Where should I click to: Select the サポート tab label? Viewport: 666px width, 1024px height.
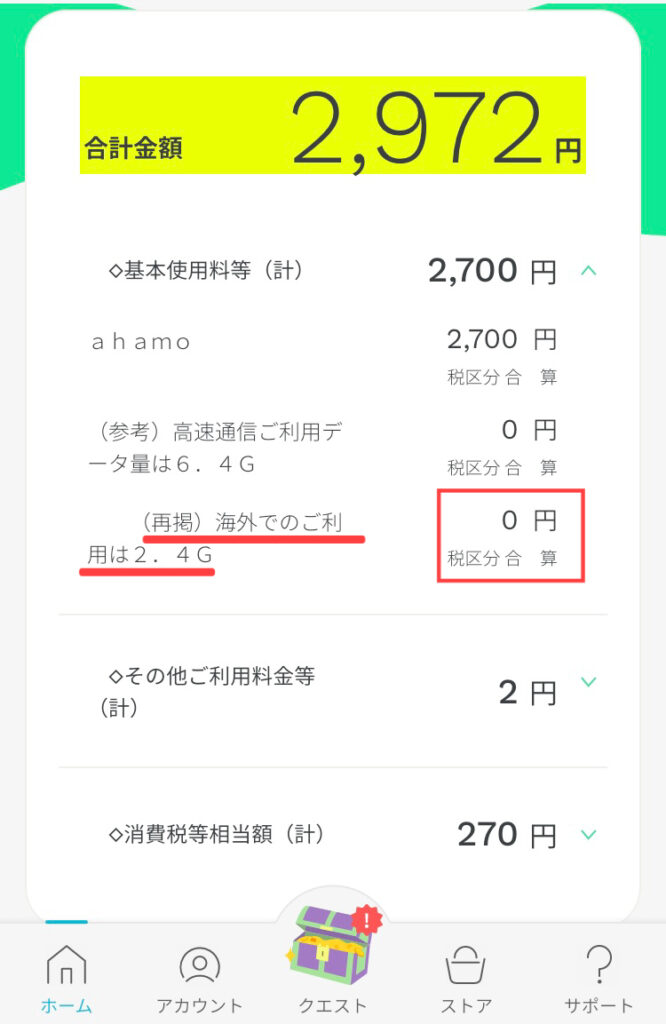599,1006
